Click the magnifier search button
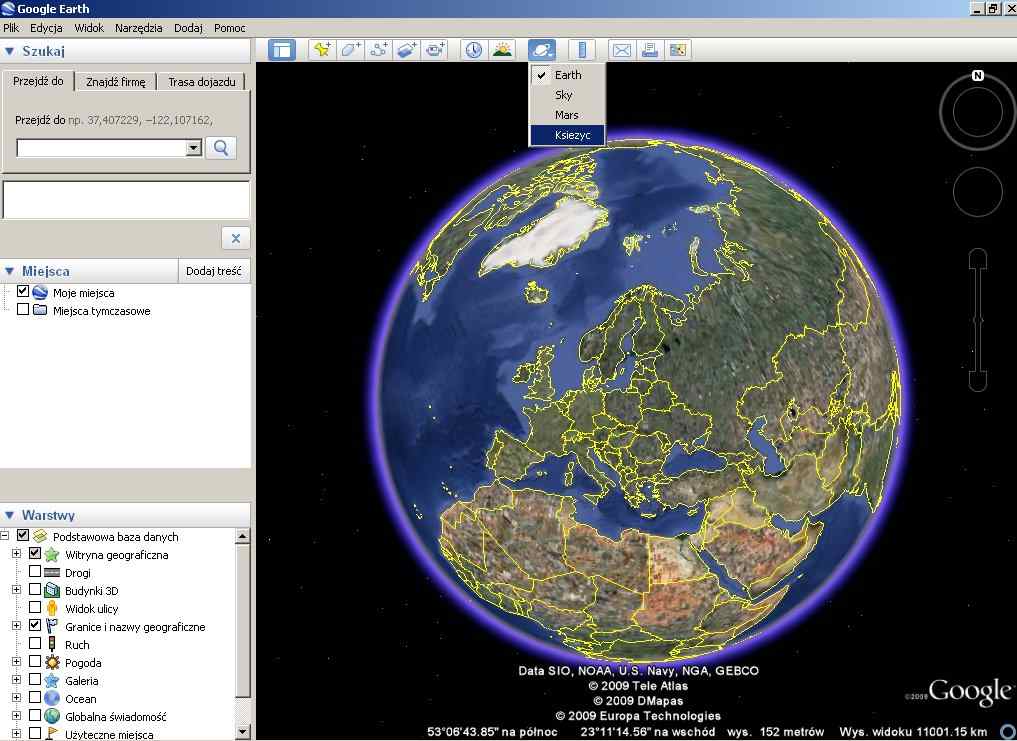Viewport: 1017px width, 741px height. pos(221,148)
